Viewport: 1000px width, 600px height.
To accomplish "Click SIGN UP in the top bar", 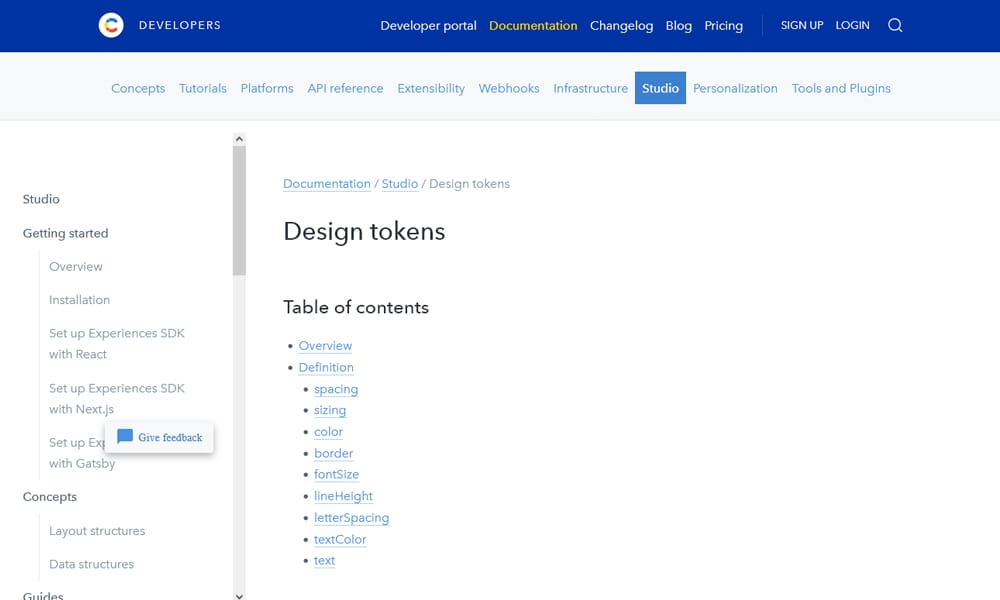I will [801, 25].
